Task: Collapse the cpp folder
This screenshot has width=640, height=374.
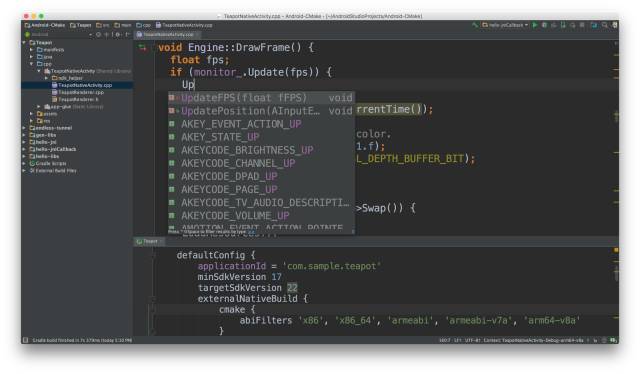Action: pyautogui.click(x=31, y=64)
